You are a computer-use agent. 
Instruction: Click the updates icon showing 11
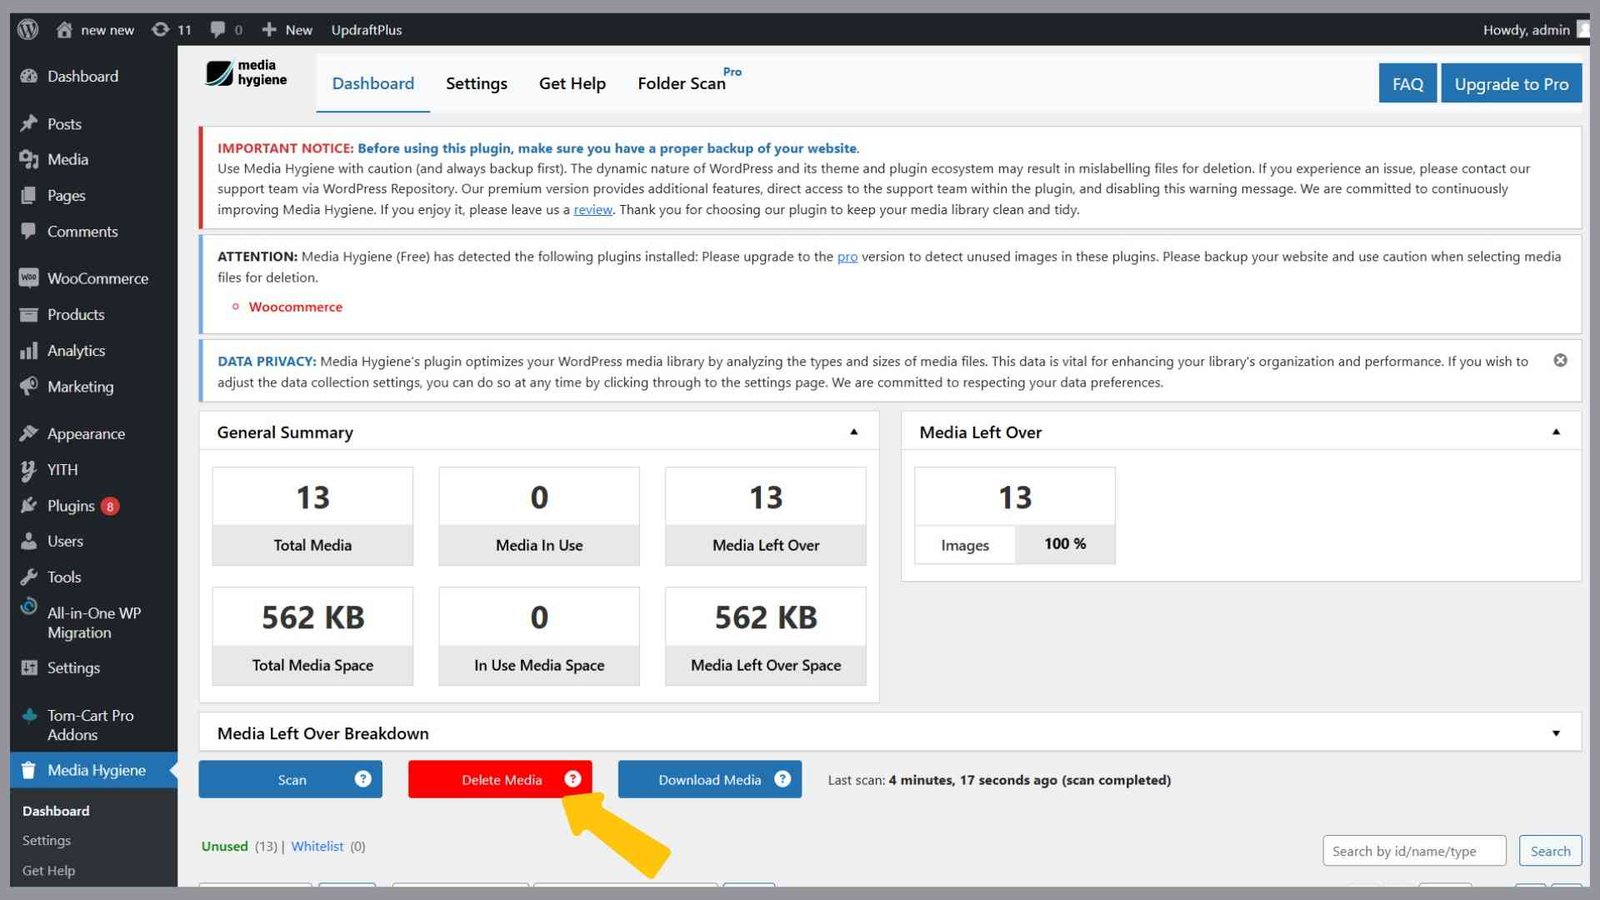click(x=160, y=29)
